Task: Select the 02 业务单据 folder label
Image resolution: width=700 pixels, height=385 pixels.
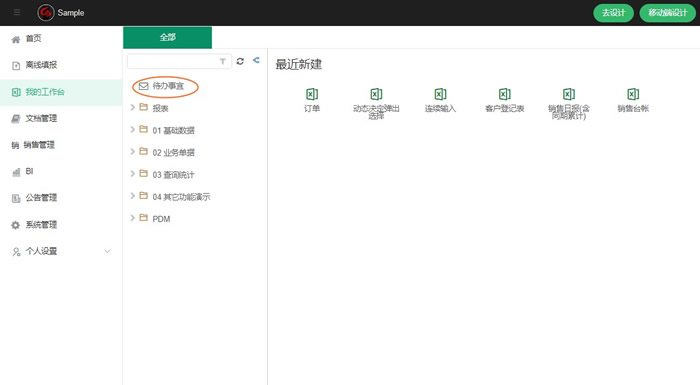Action: click(174, 152)
